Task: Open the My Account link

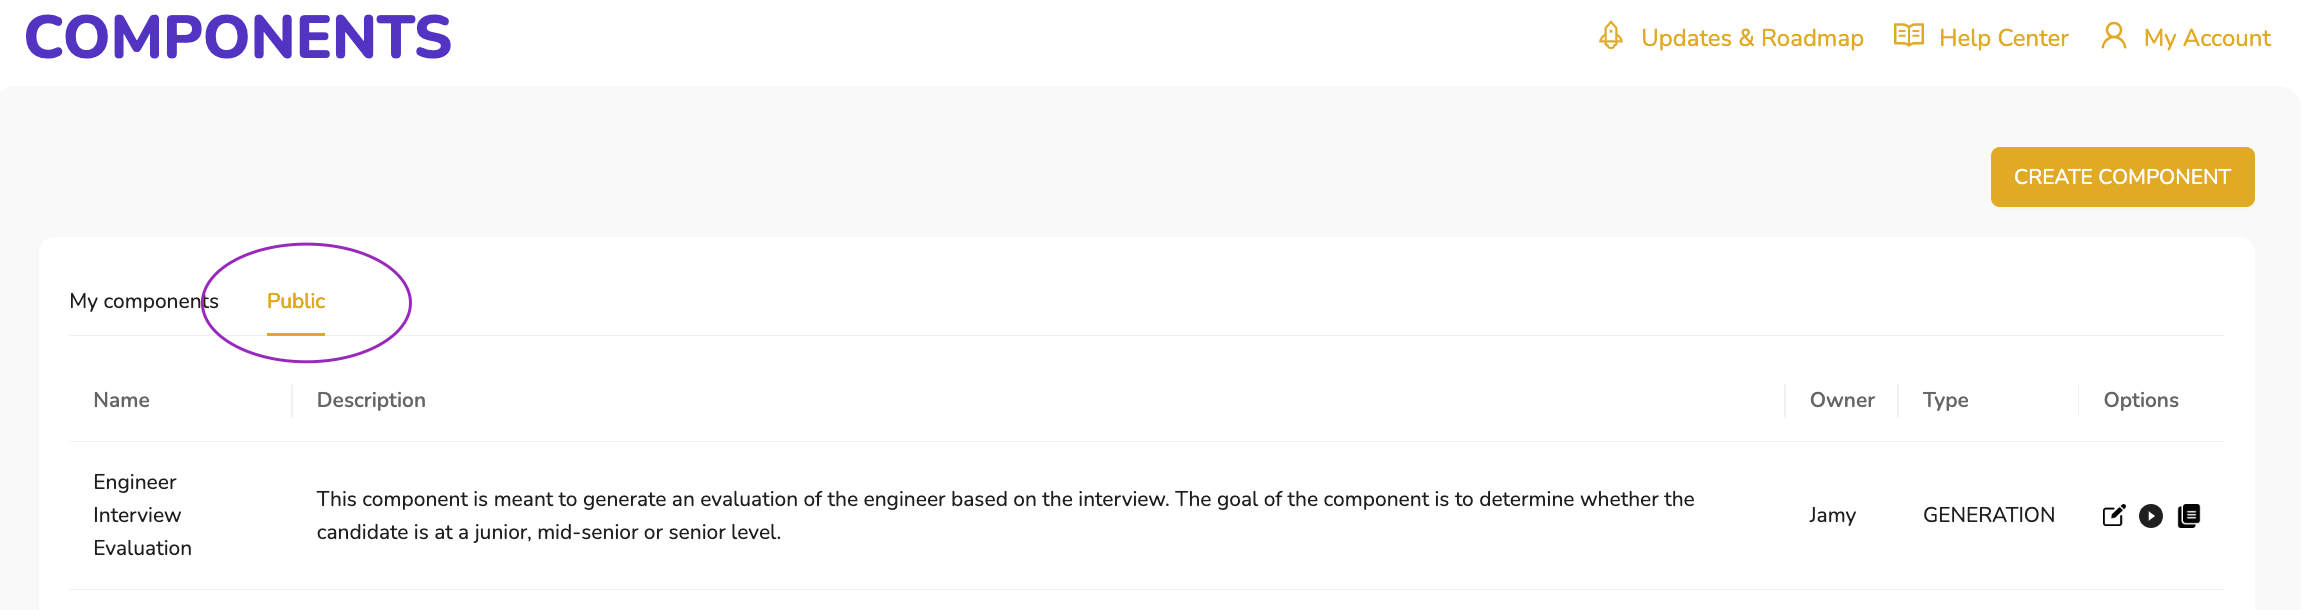Action: 2207,38
